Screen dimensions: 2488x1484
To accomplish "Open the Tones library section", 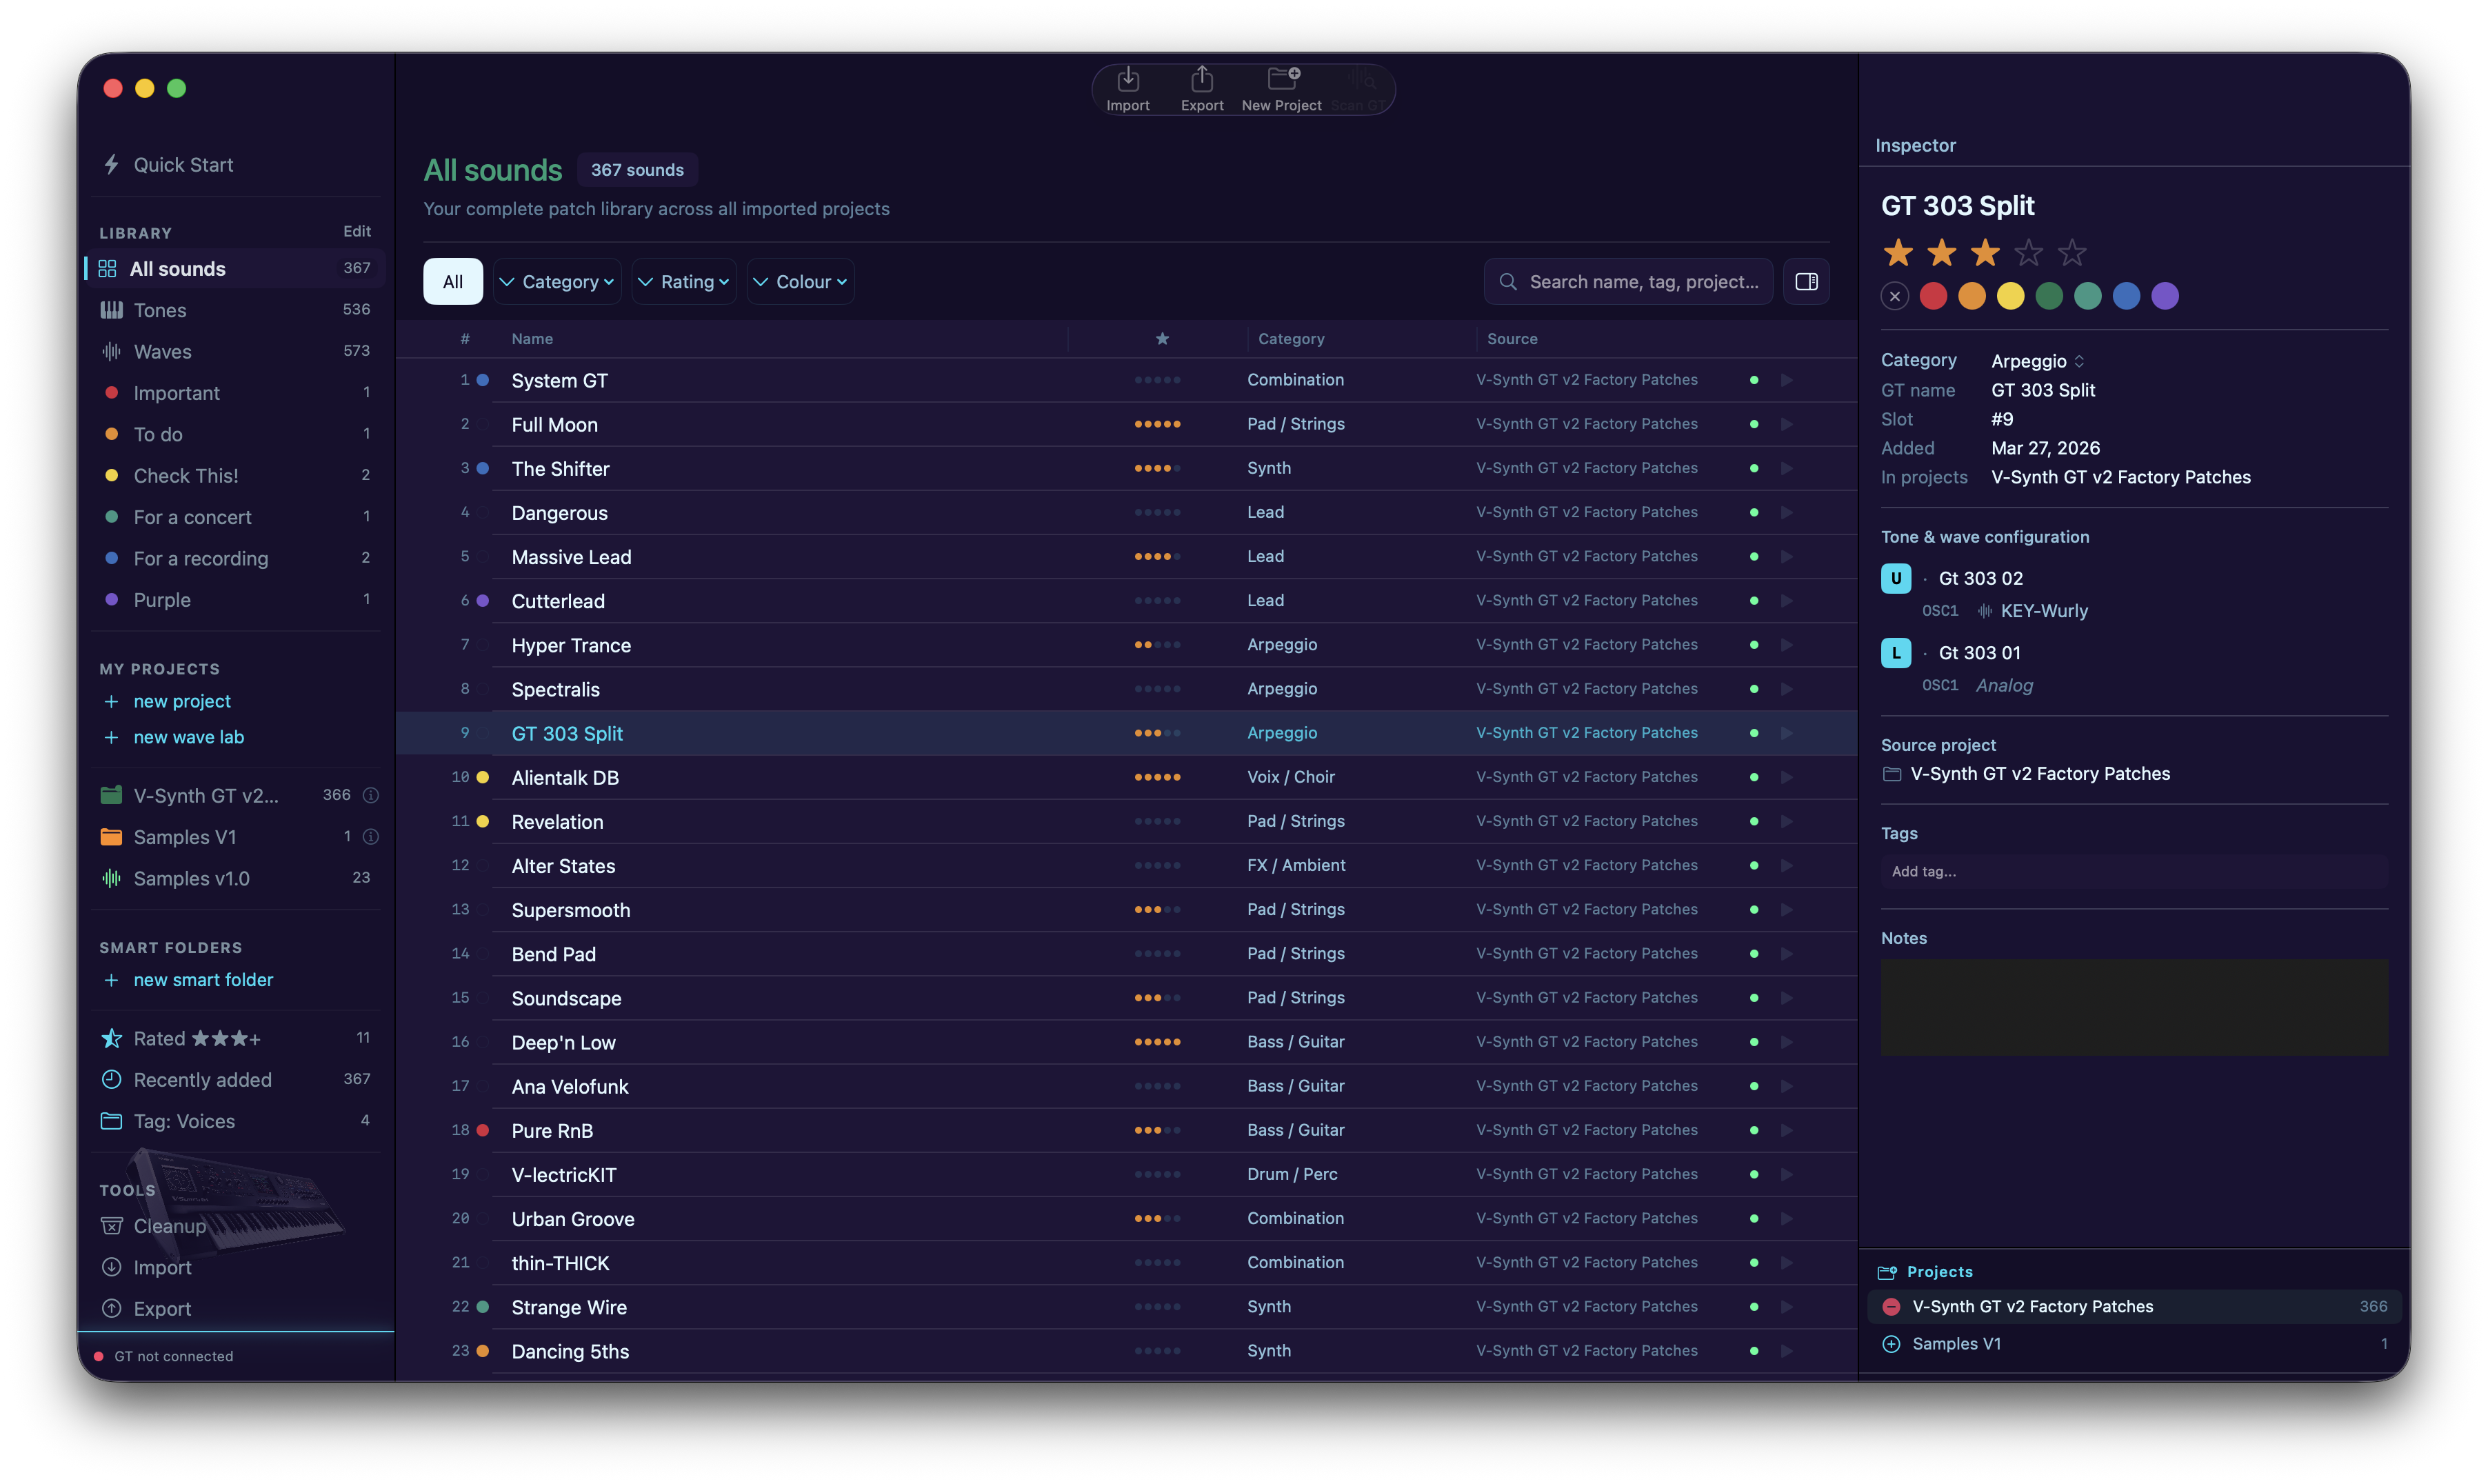I will (x=236, y=310).
